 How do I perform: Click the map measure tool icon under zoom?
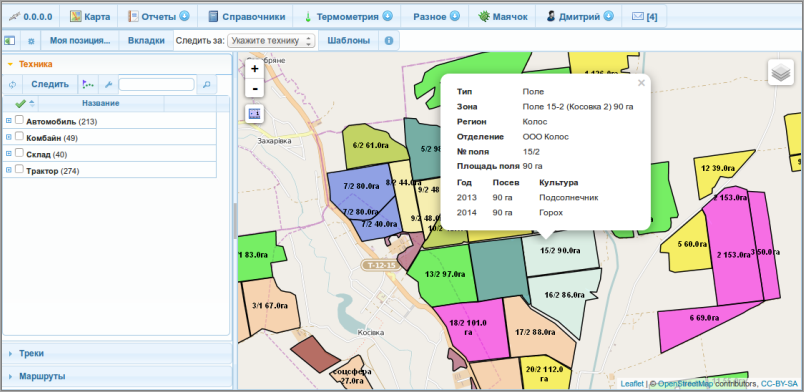(255, 114)
